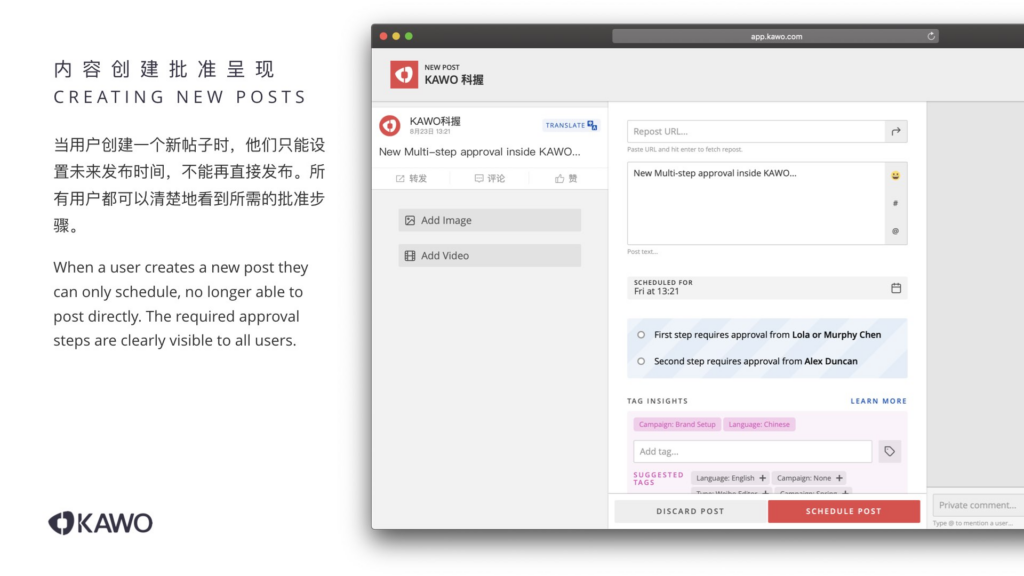The image size is (1024, 576).
Task: Focus the Repost URL input field
Action: click(756, 132)
